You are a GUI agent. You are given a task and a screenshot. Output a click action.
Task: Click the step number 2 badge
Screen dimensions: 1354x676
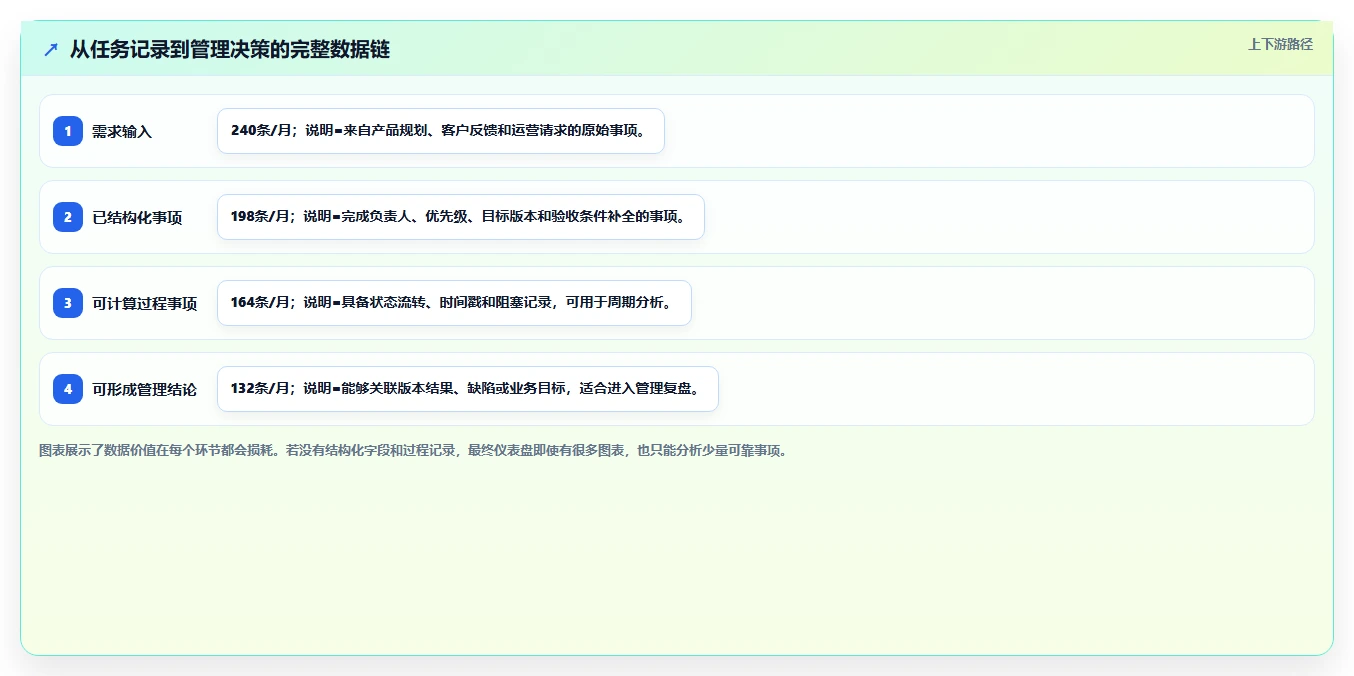pyautogui.click(x=68, y=217)
